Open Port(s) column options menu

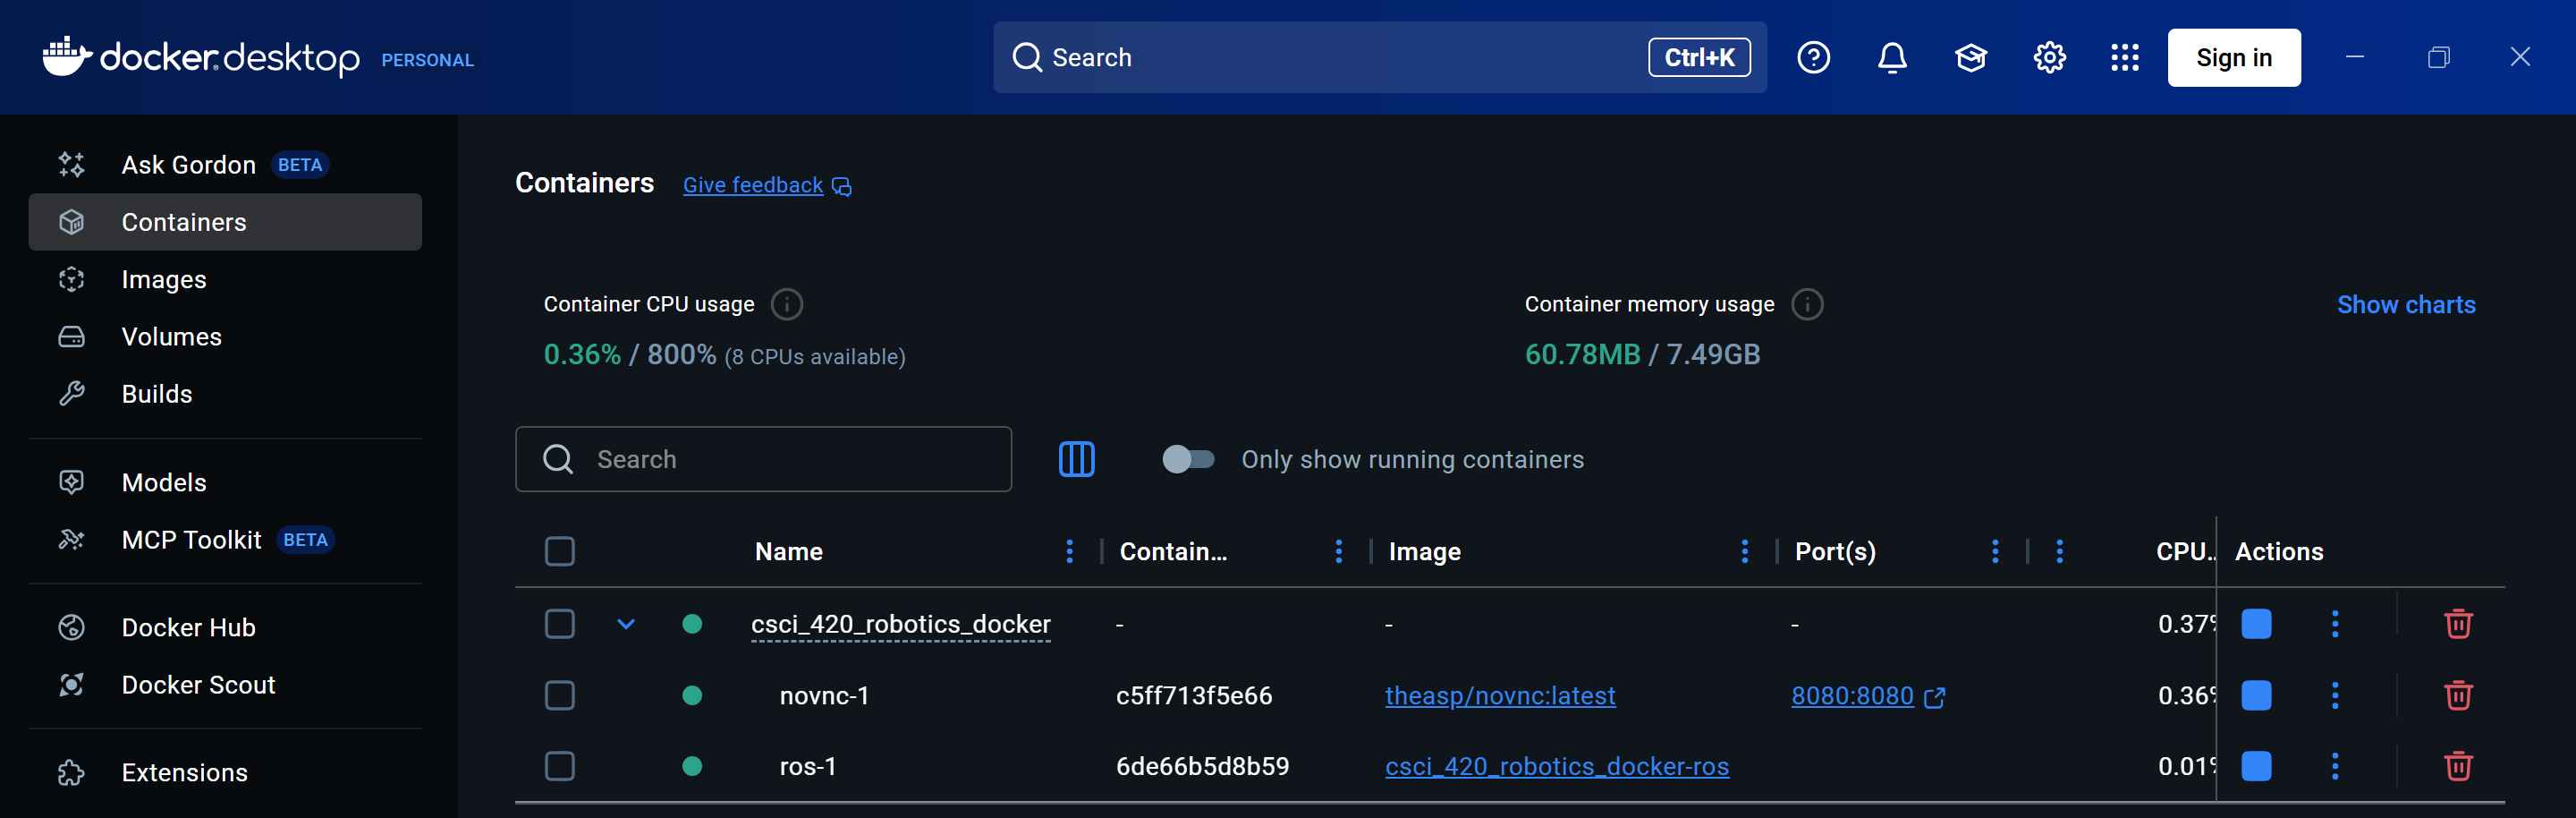pyautogui.click(x=1994, y=551)
